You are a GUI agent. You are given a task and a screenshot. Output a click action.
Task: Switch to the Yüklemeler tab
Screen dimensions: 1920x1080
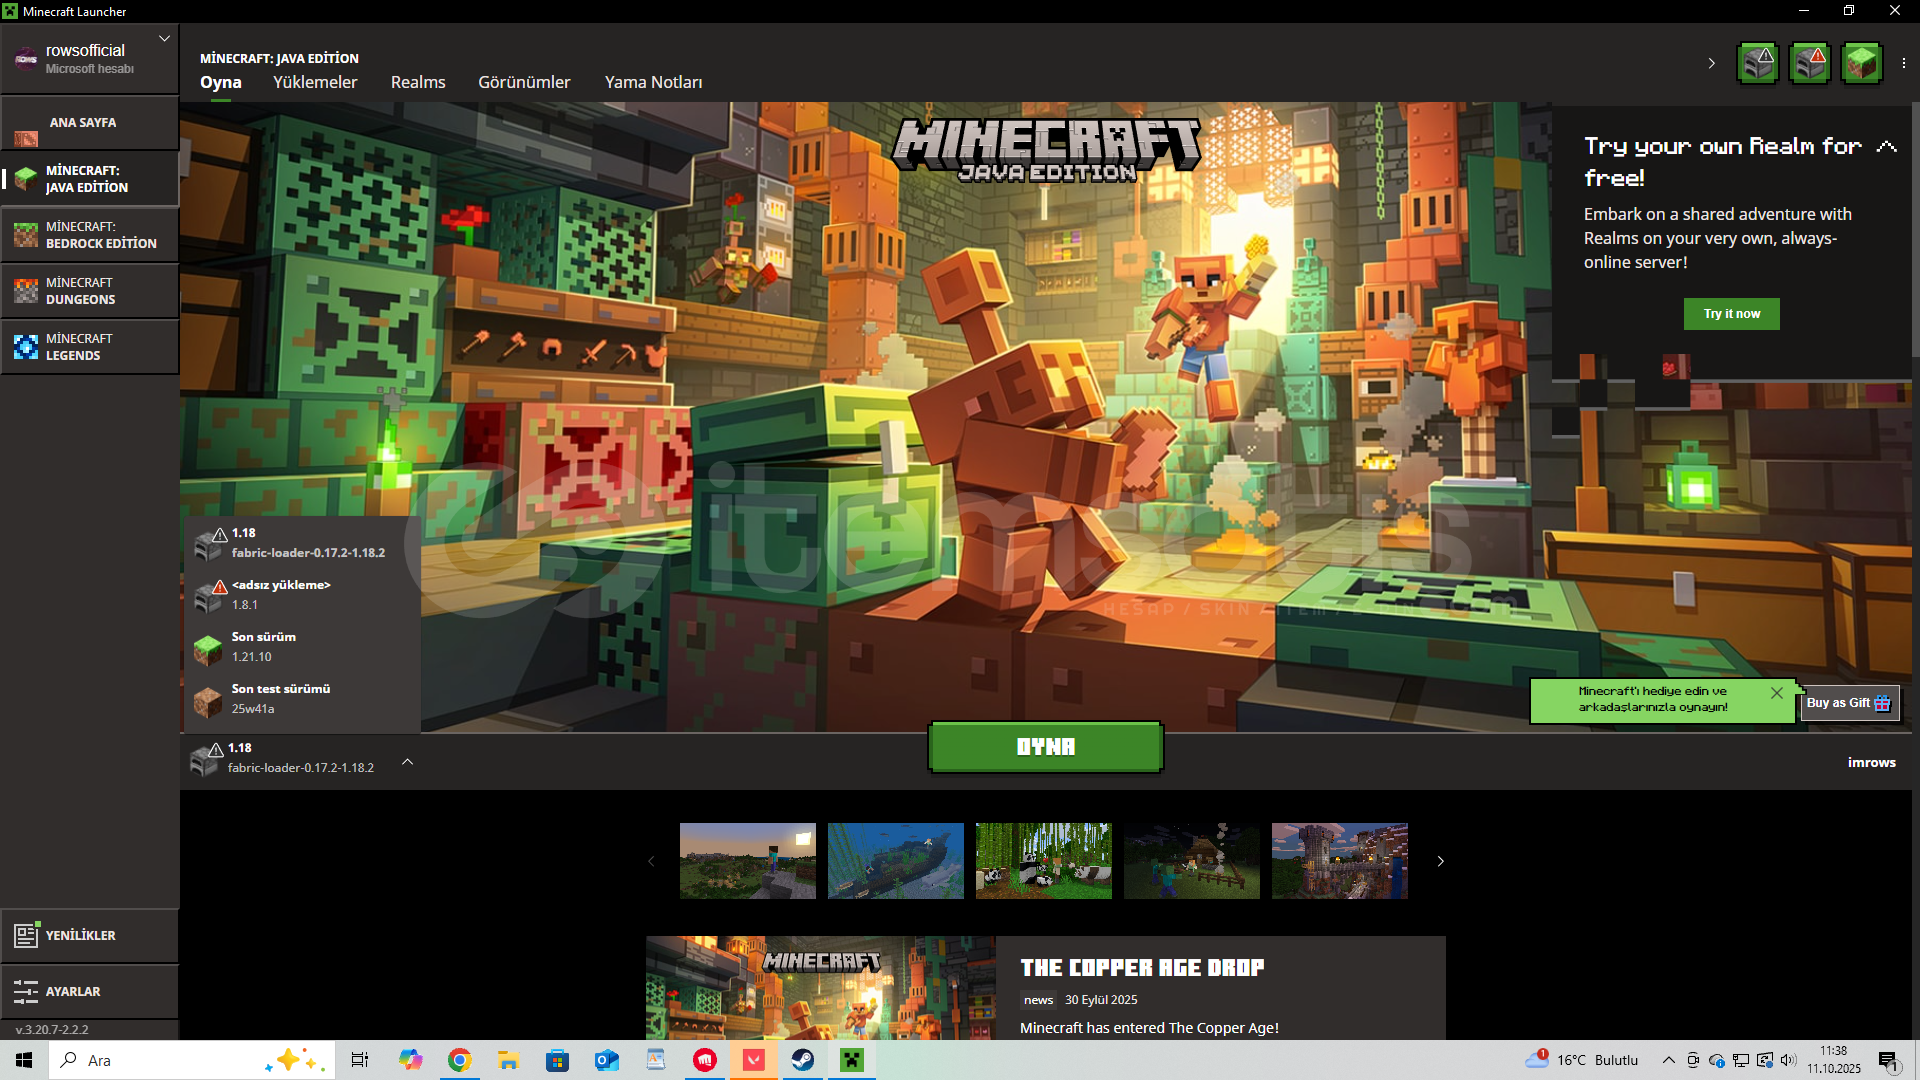point(315,82)
